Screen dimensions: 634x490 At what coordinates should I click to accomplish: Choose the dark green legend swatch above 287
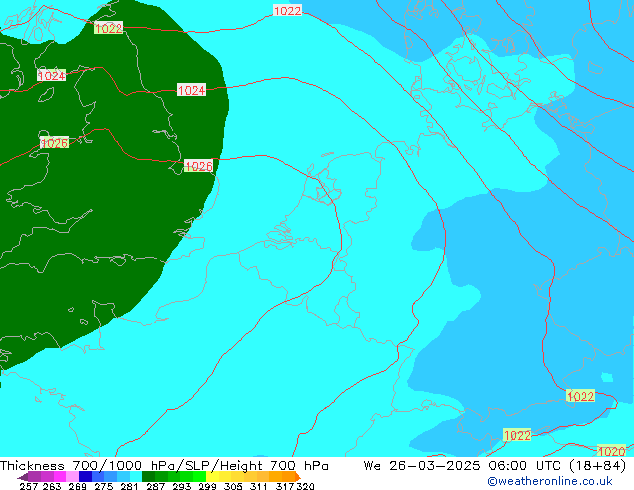[148, 477]
